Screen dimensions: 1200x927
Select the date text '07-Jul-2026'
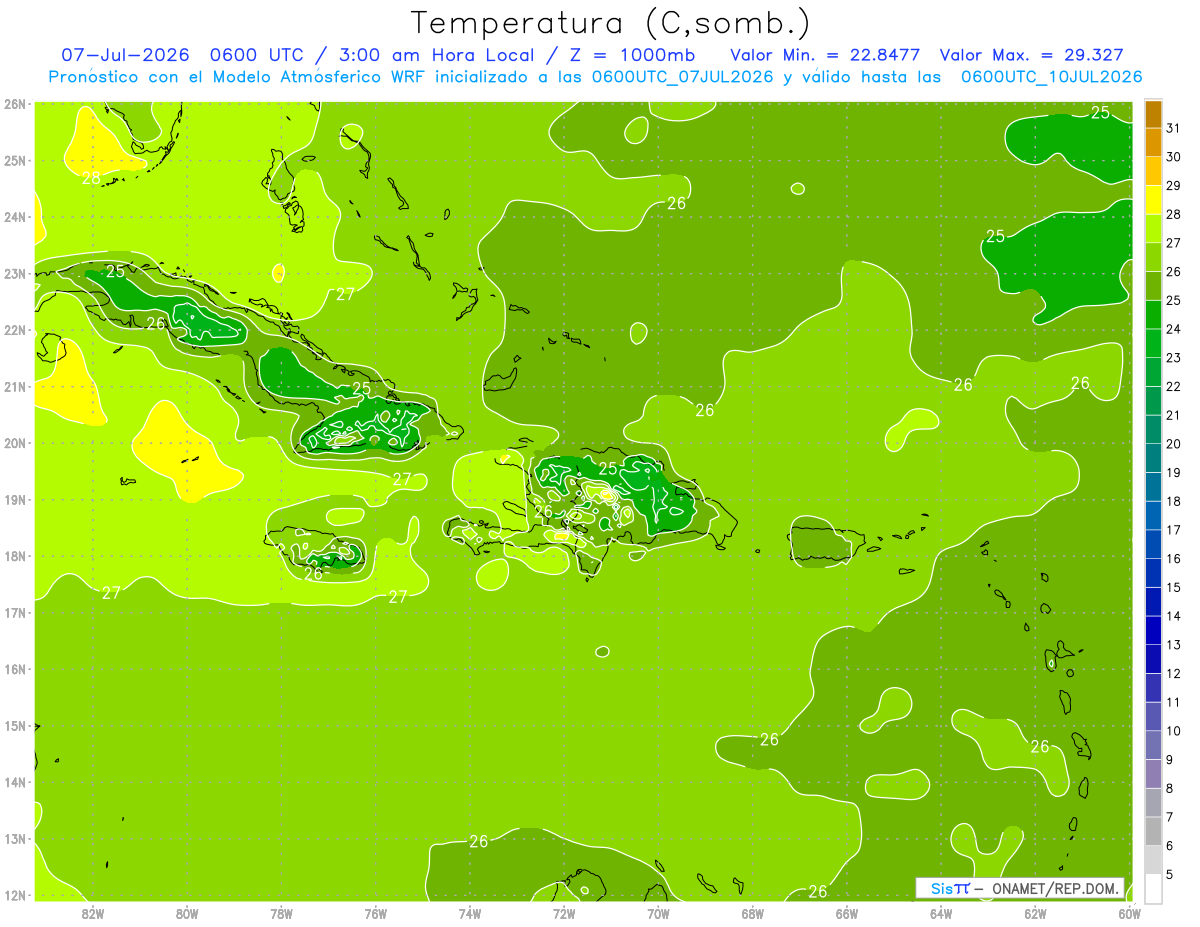125,55
